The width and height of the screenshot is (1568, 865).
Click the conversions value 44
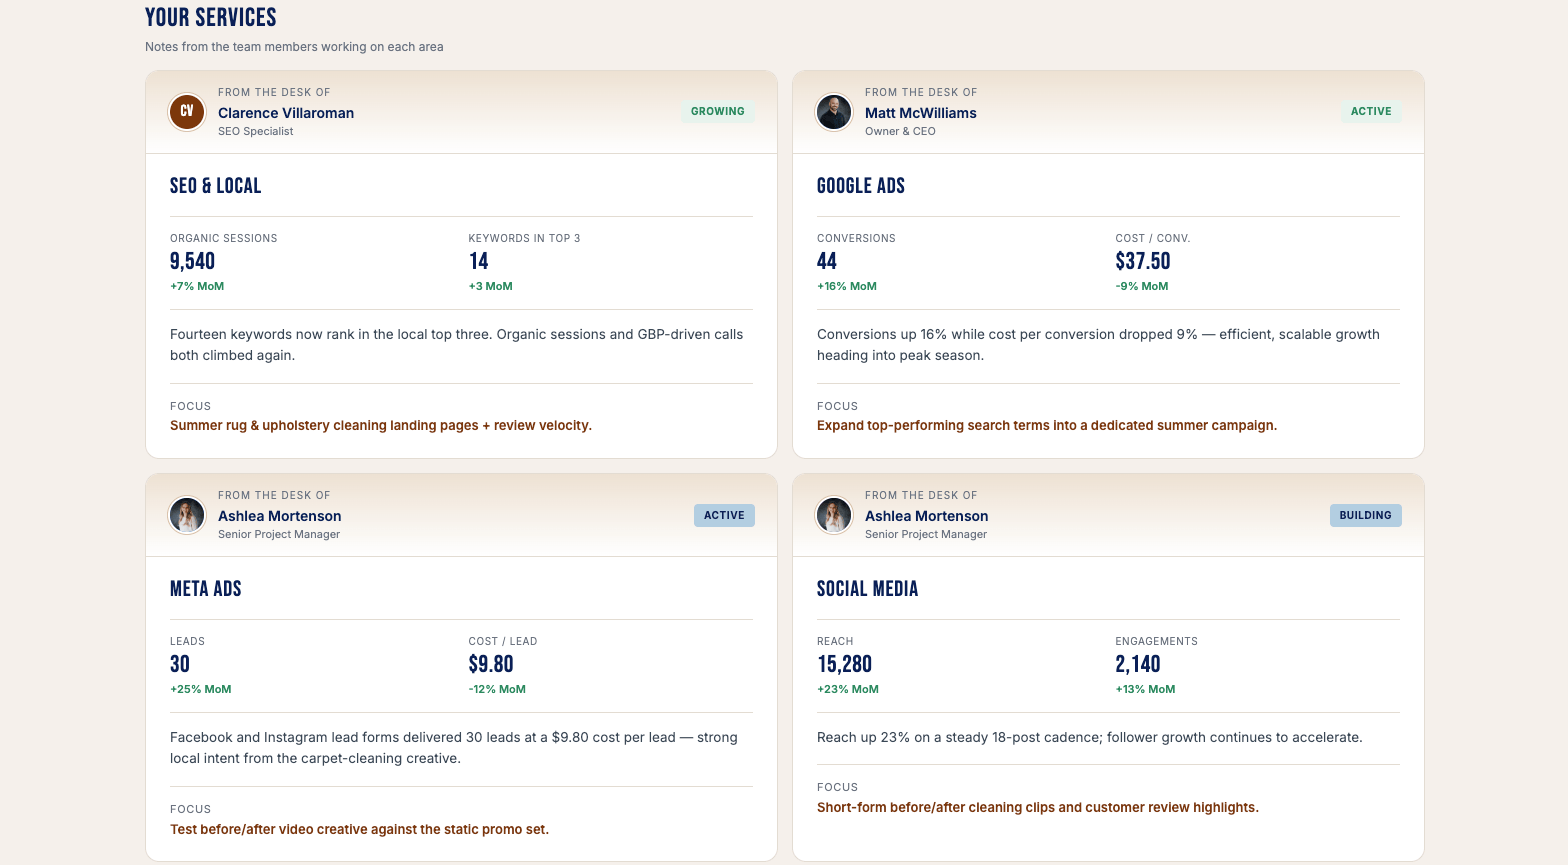[x=827, y=261]
